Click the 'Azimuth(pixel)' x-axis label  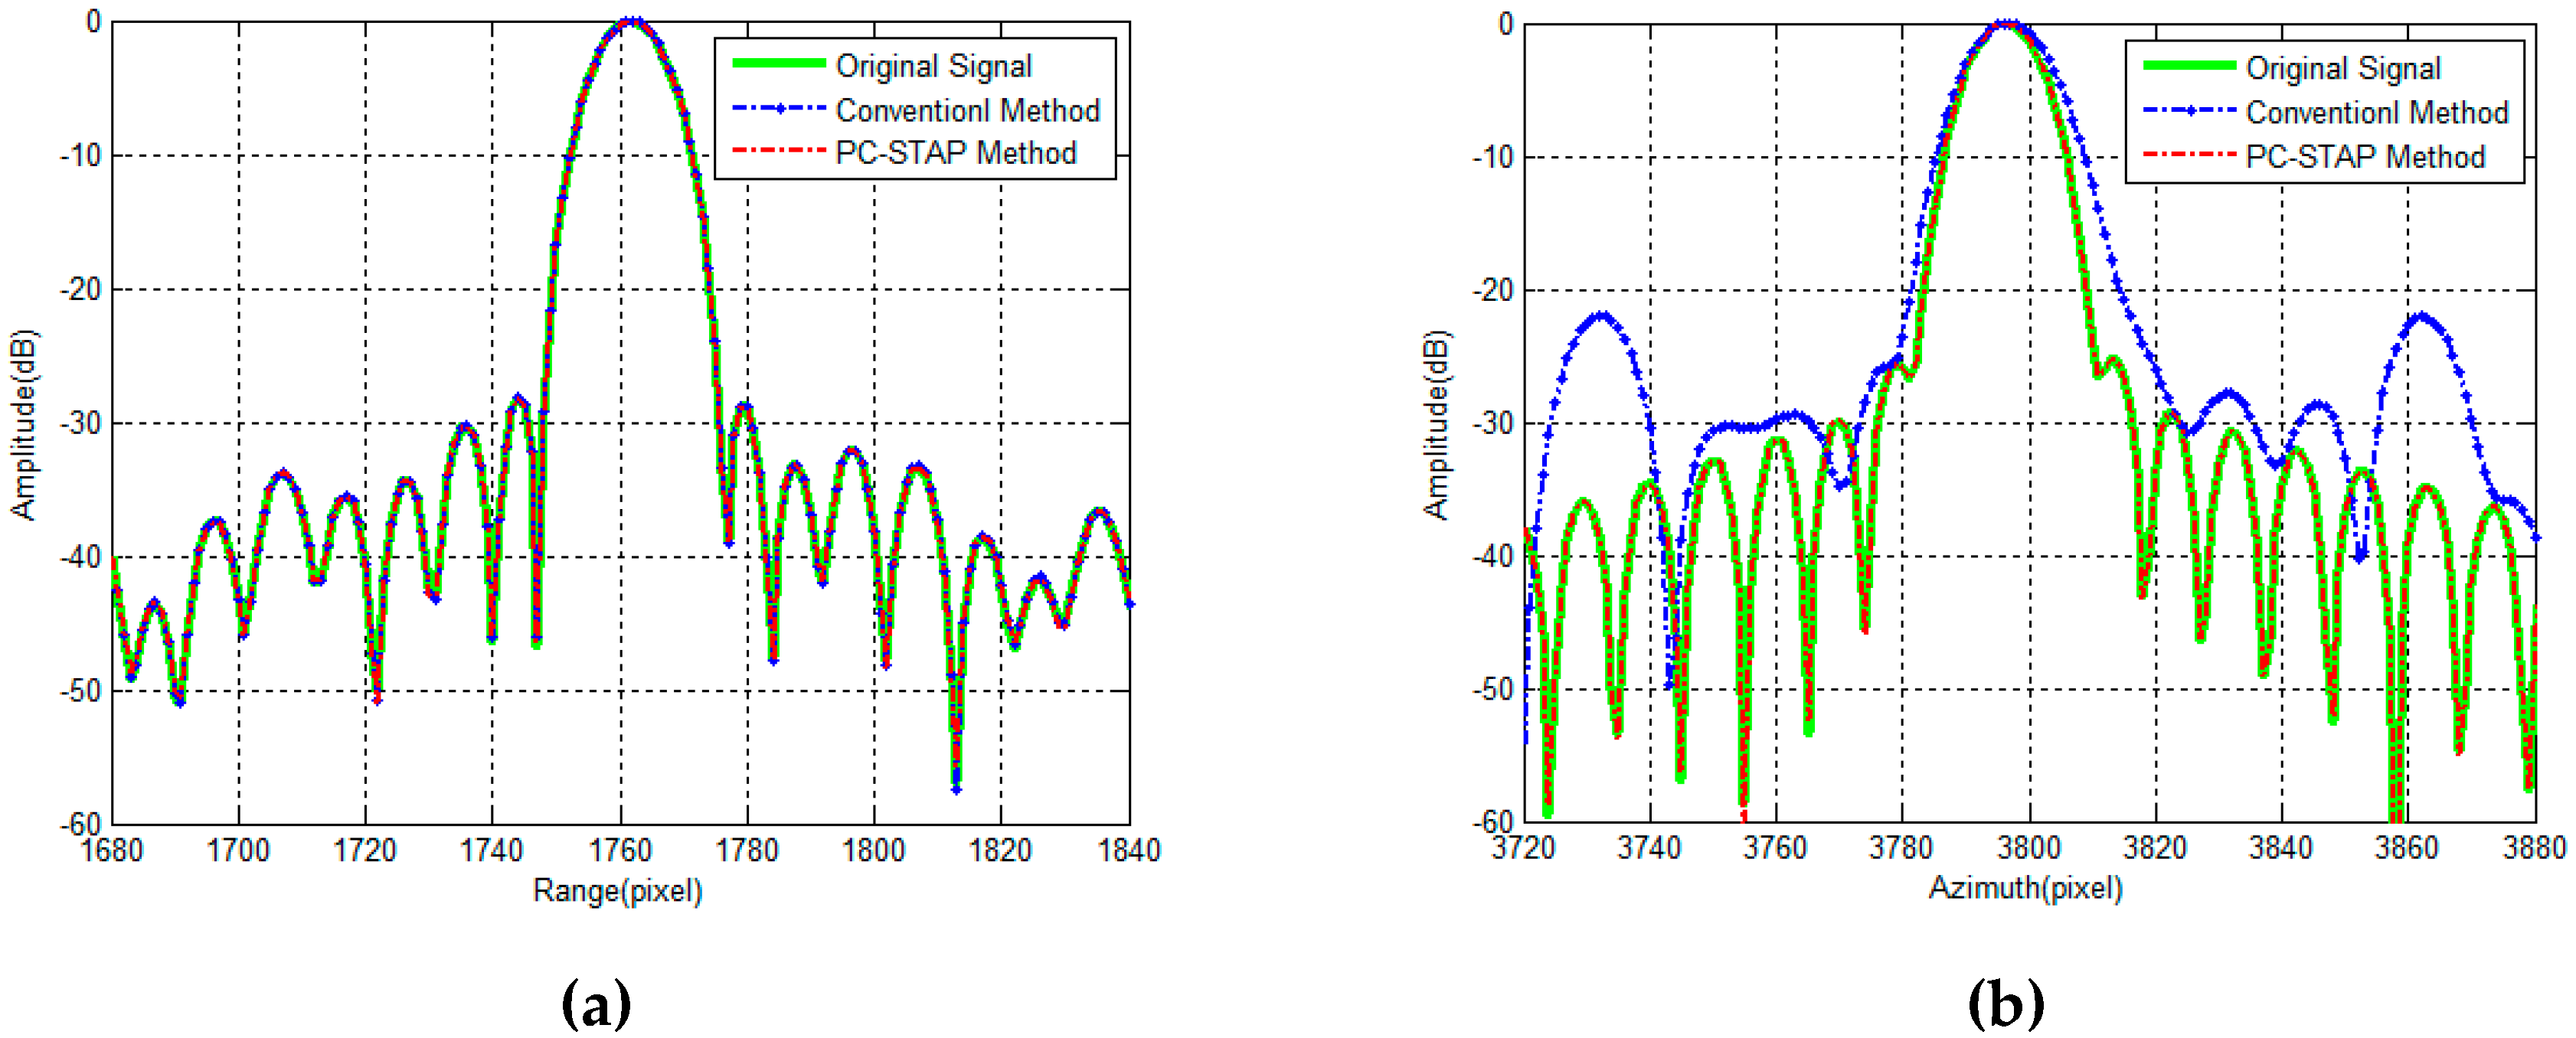[x=2025, y=888]
